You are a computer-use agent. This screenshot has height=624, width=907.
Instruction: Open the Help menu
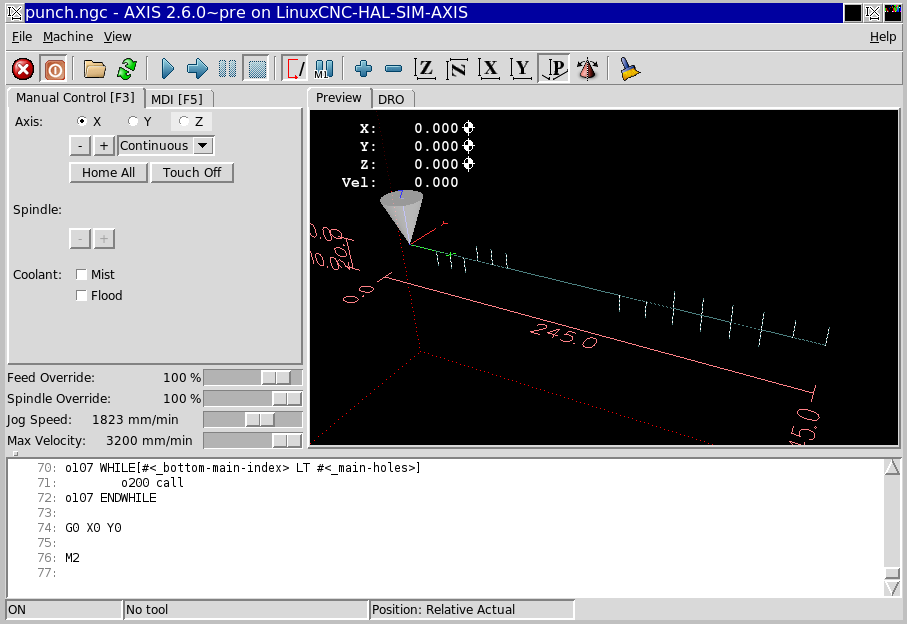[883, 37]
